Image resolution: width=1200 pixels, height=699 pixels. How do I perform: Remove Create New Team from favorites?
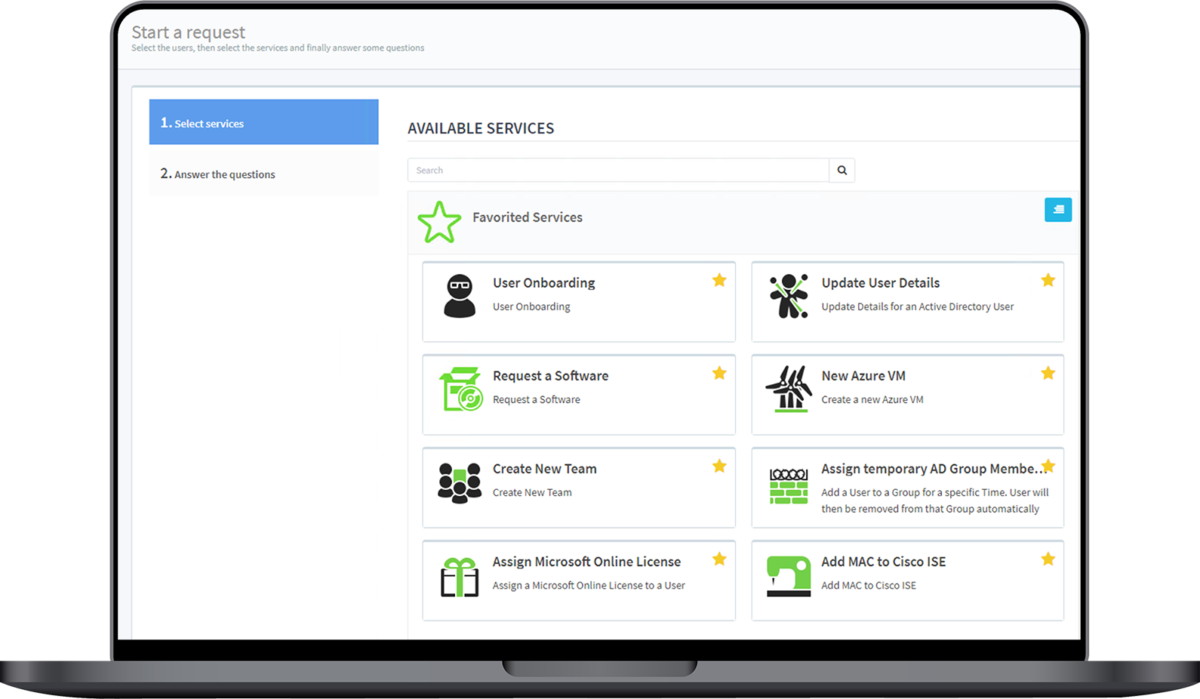[x=719, y=466]
